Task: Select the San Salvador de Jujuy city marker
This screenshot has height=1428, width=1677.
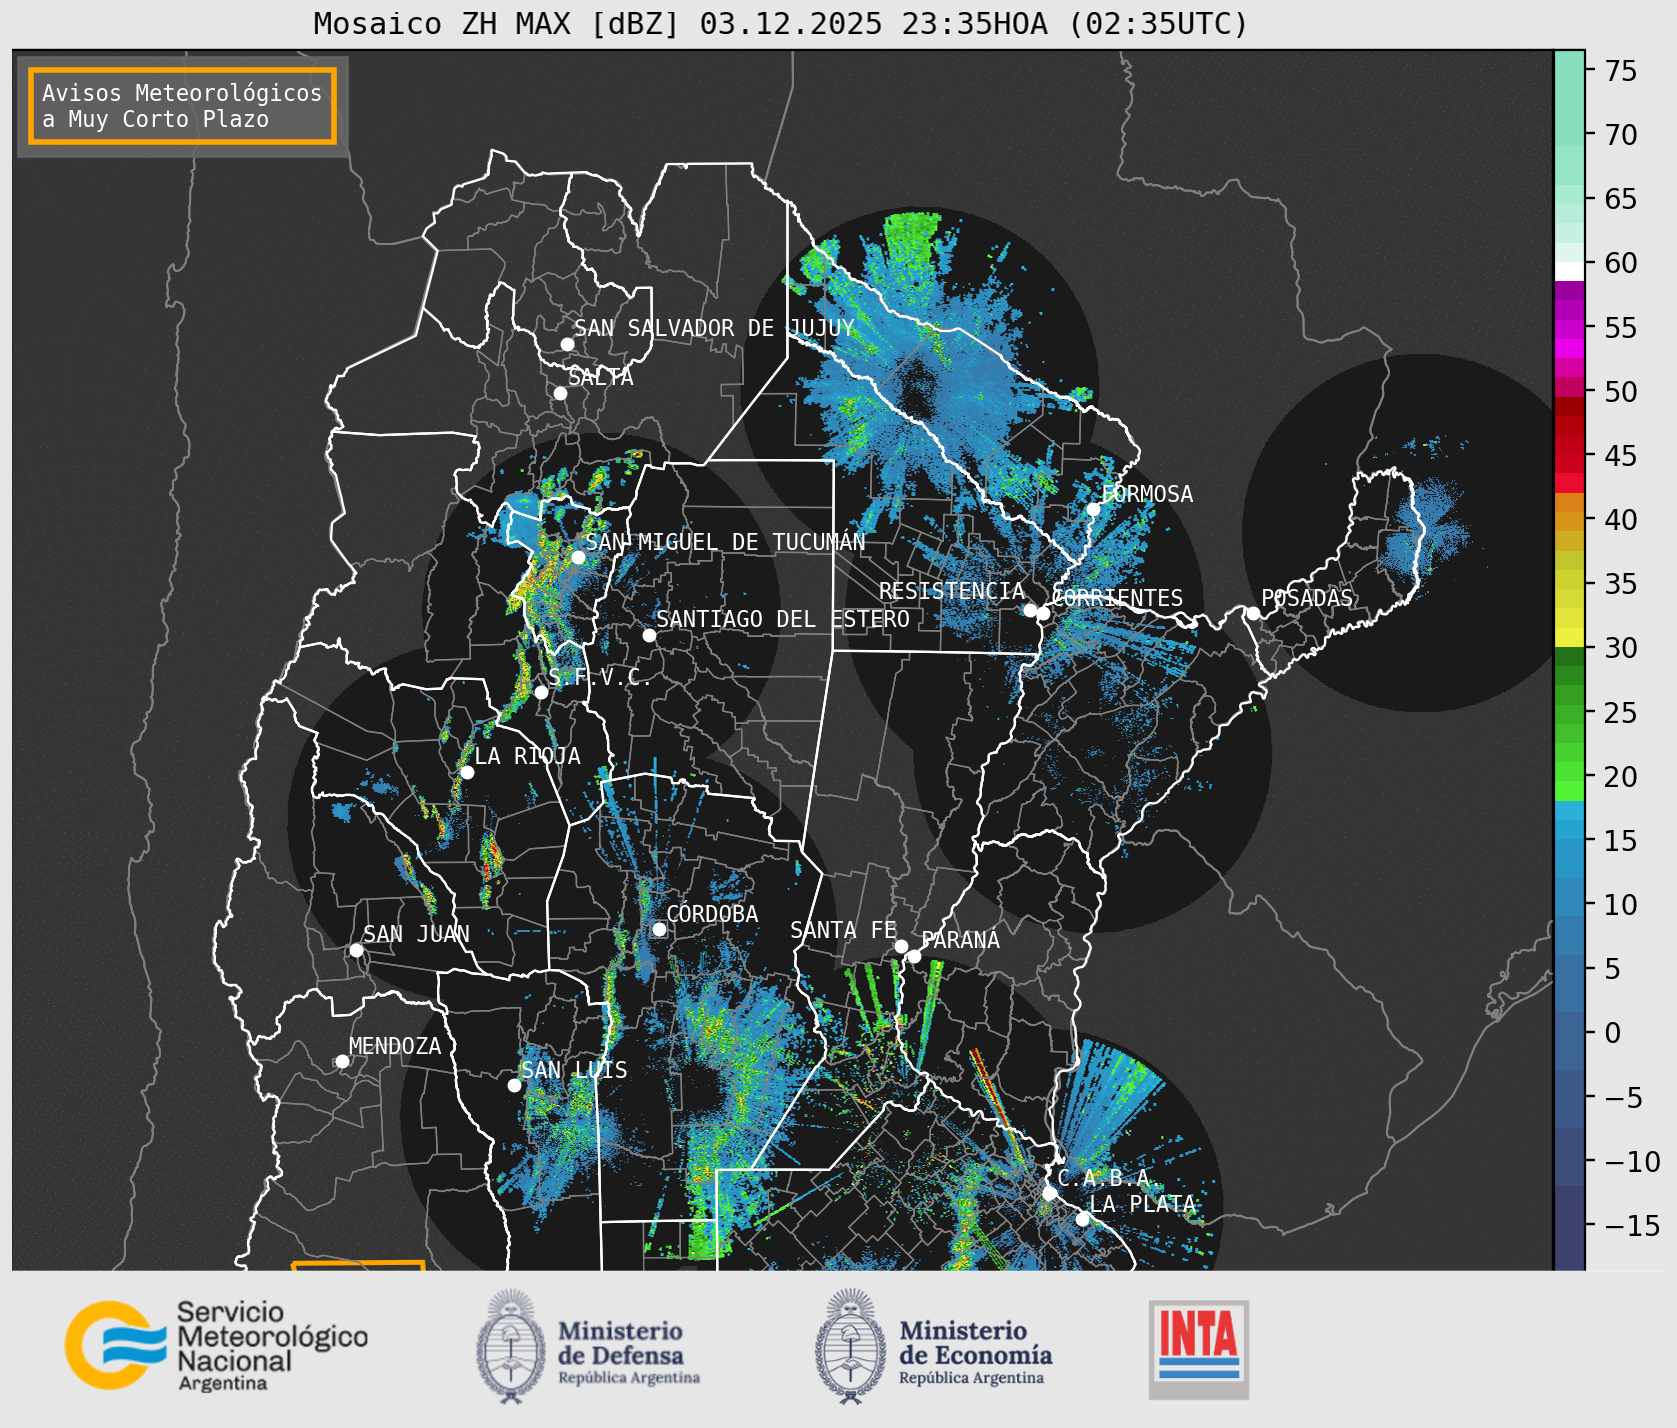Action: tap(567, 344)
